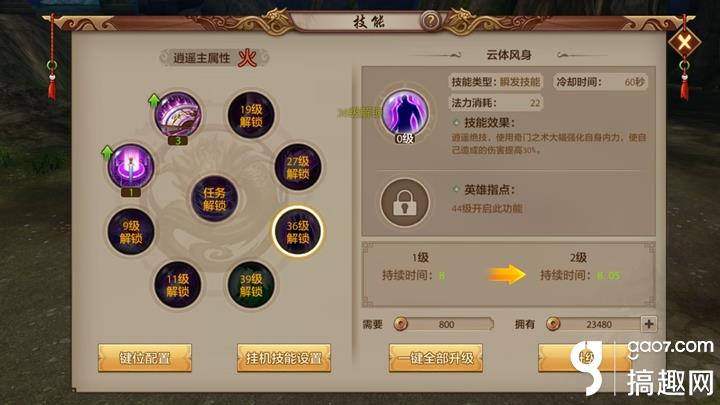Close the skill panel with X

pos(684,43)
